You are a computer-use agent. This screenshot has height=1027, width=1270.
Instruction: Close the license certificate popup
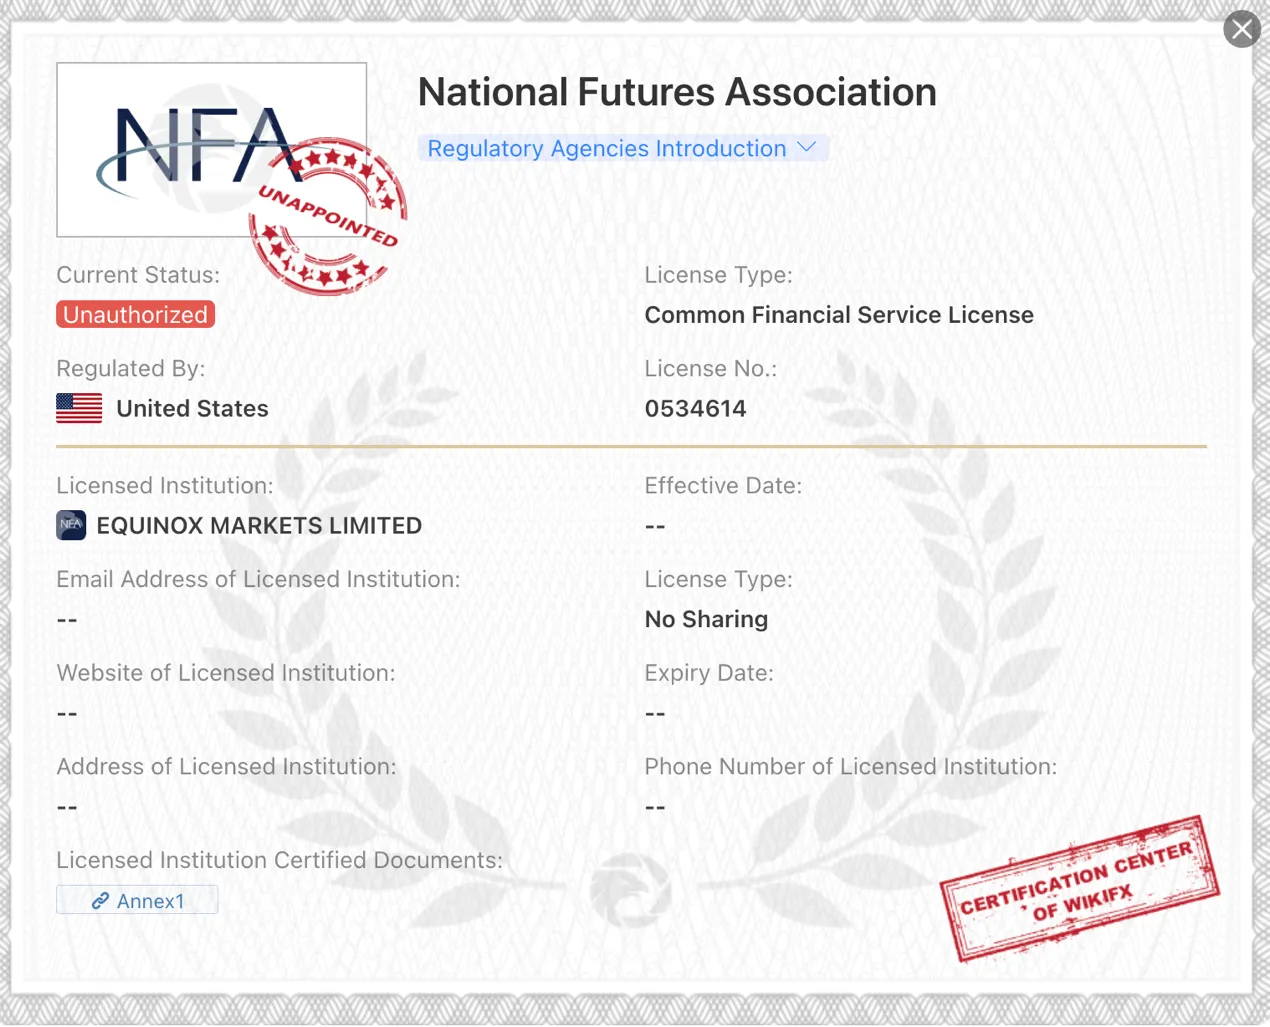(1242, 29)
